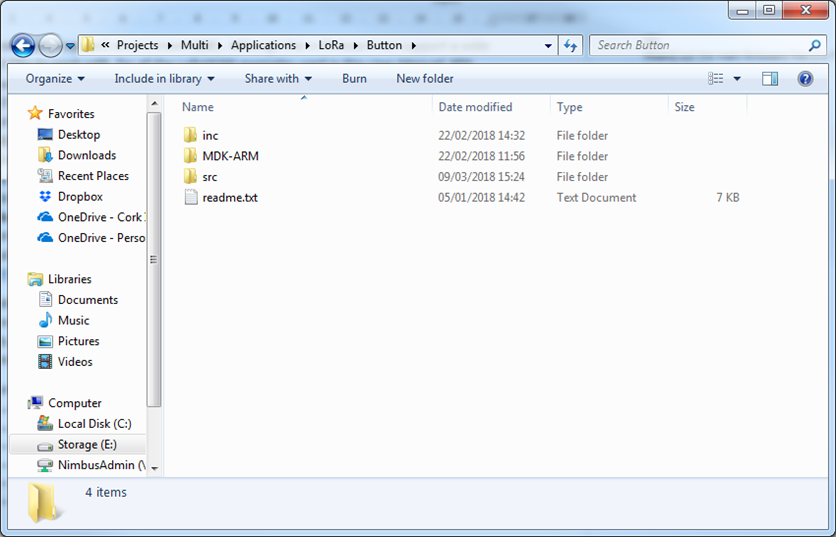Click the search magnifier icon

[814, 46]
